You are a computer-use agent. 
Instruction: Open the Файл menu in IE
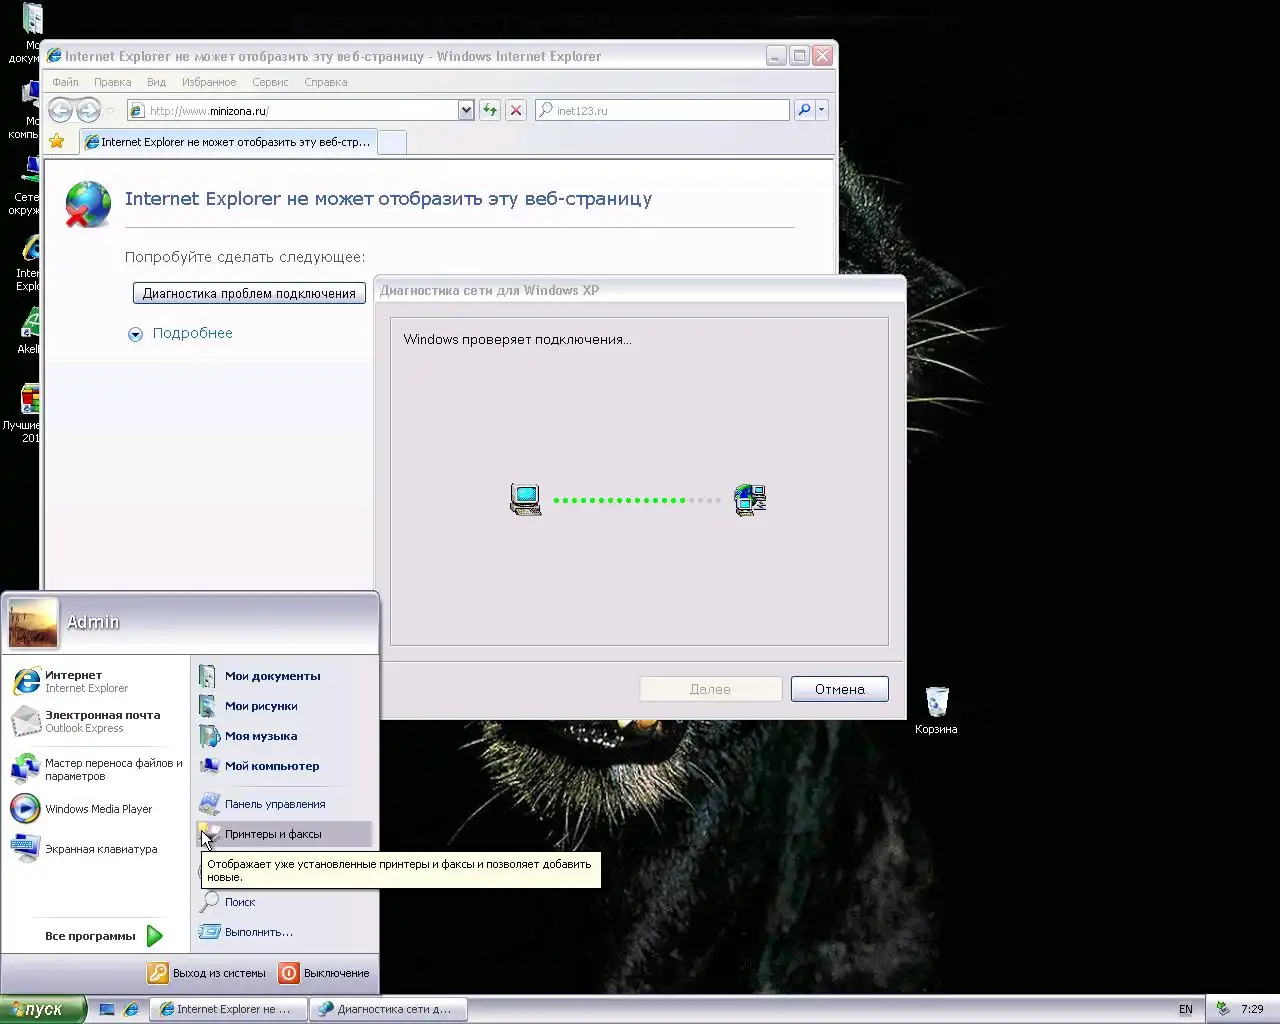pyautogui.click(x=65, y=82)
